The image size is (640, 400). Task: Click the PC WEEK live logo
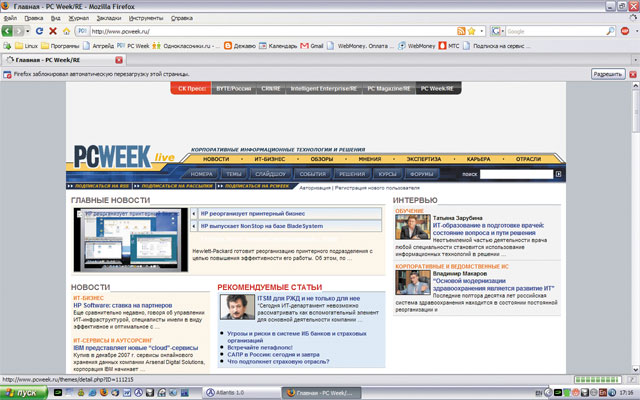[x=124, y=157]
